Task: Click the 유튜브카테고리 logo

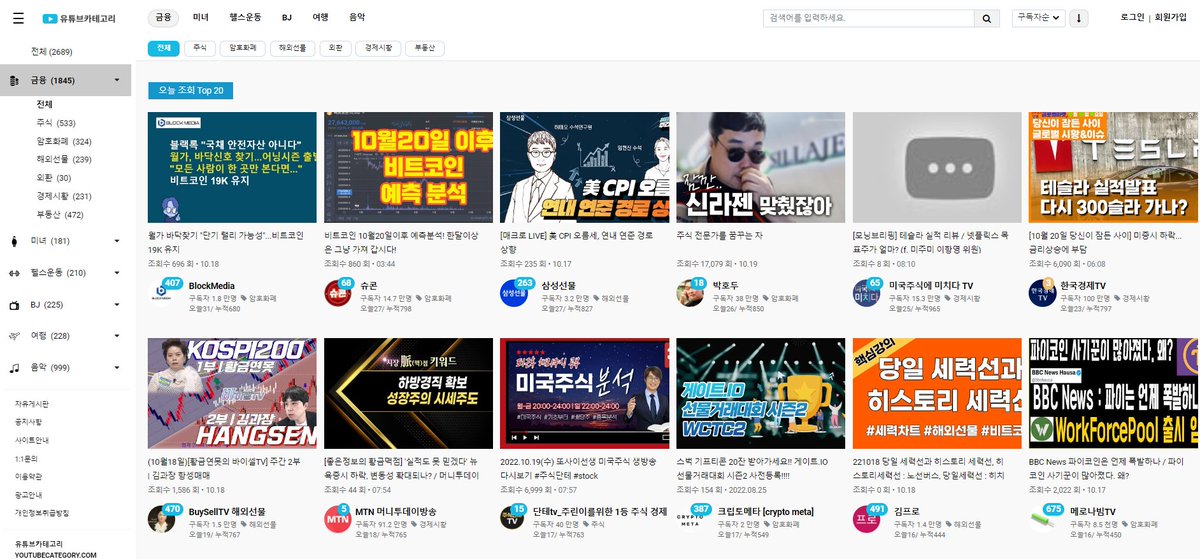Action: pyautogui.click(x=80, y=18)
